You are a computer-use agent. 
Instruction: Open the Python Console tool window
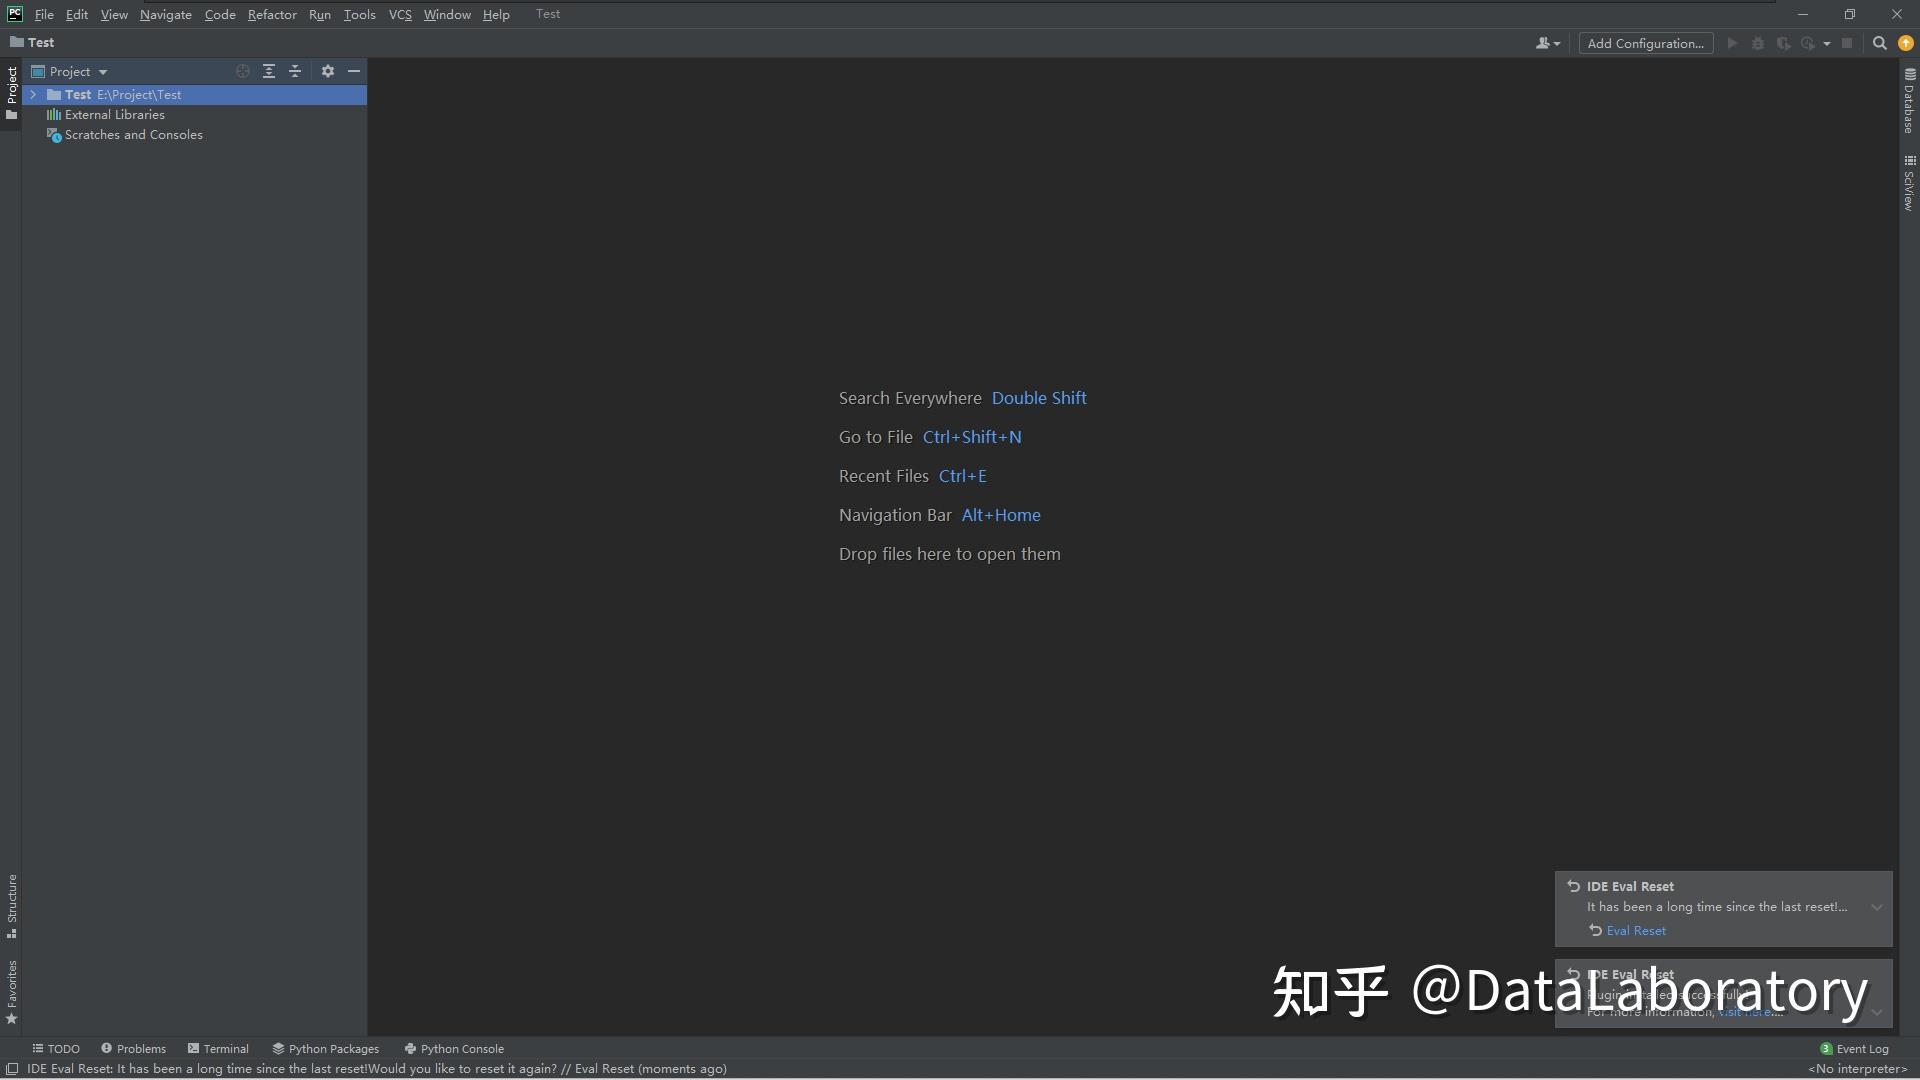tap(461, 1048)
